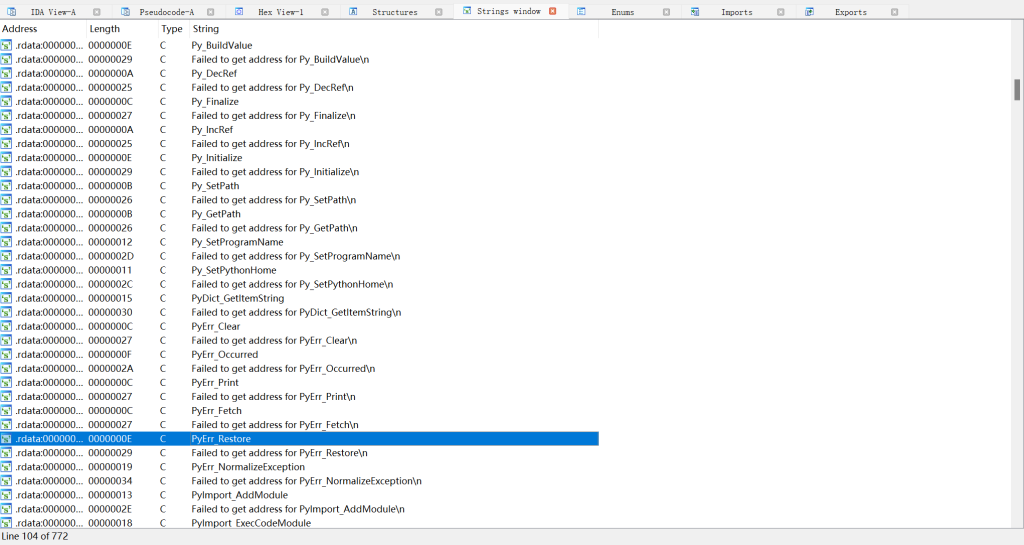Screen dimensions: 1024x545
Task: Close the Strings window tab
Action: pyautogui.click(x=553, y=12)
